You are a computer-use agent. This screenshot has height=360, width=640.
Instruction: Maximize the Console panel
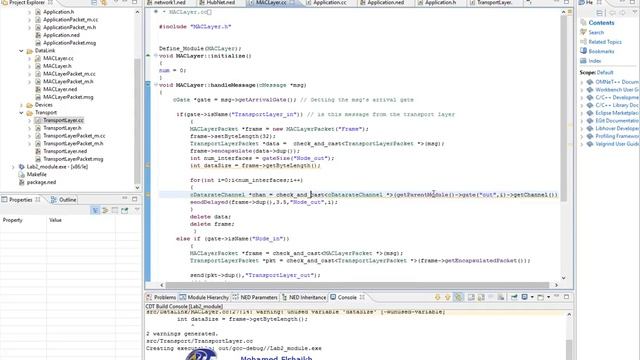click(x=567, y=297)
